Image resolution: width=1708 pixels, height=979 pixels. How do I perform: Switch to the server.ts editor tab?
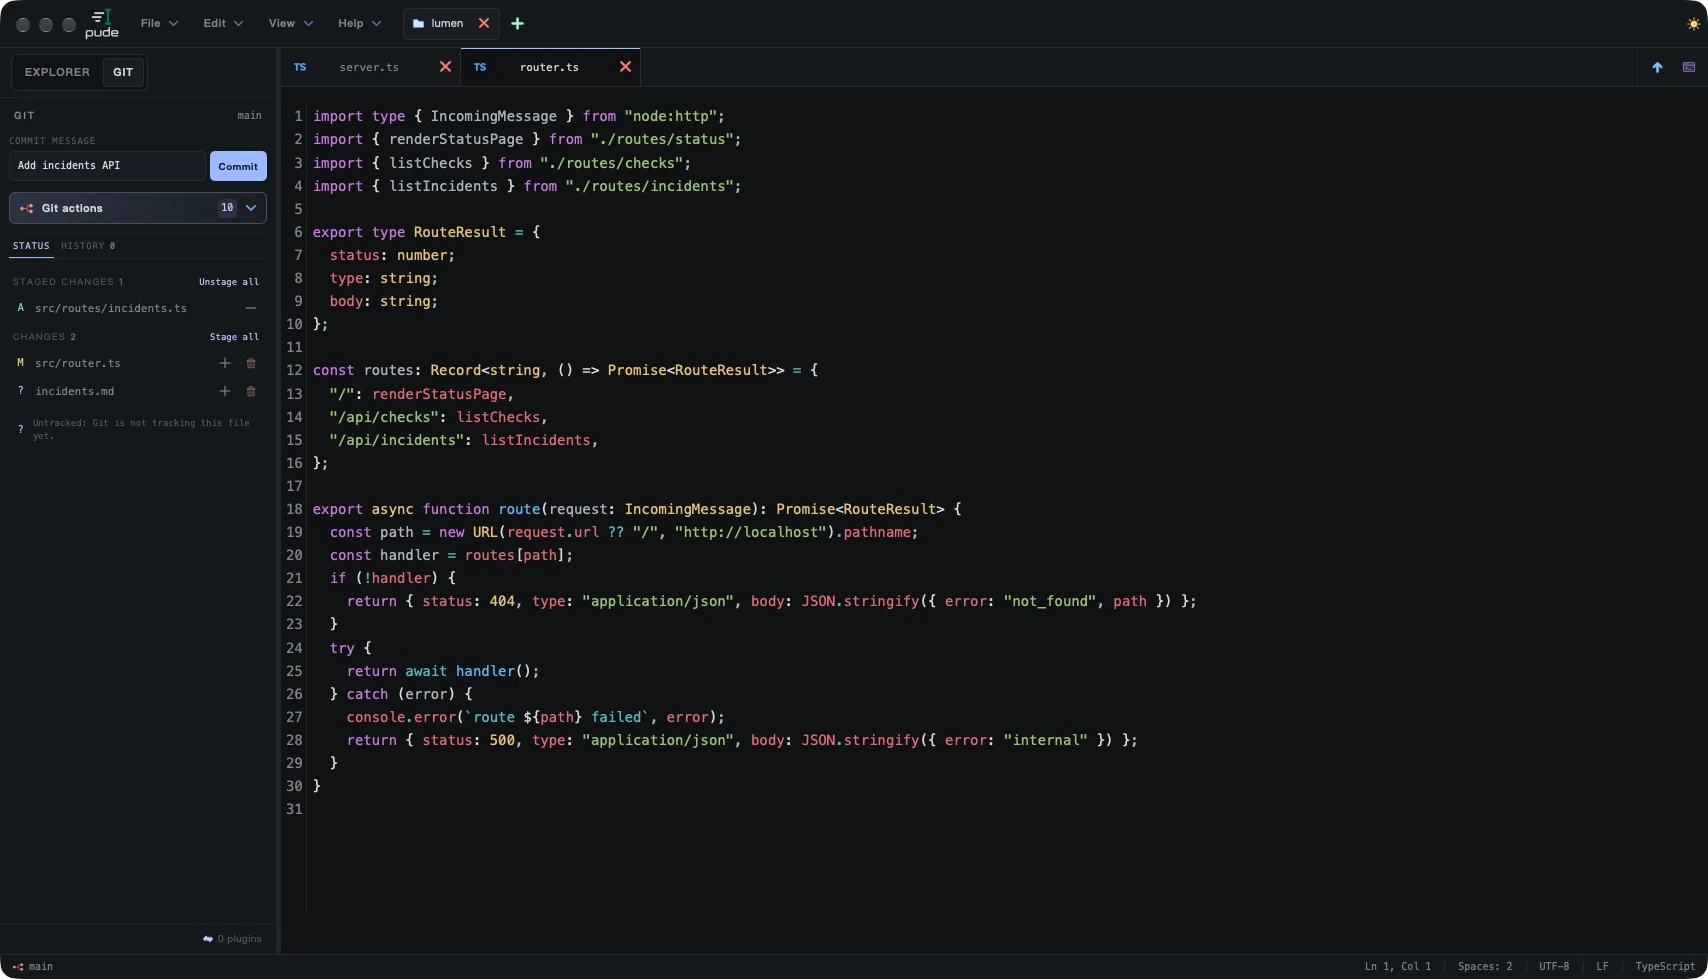click(369, 67)
